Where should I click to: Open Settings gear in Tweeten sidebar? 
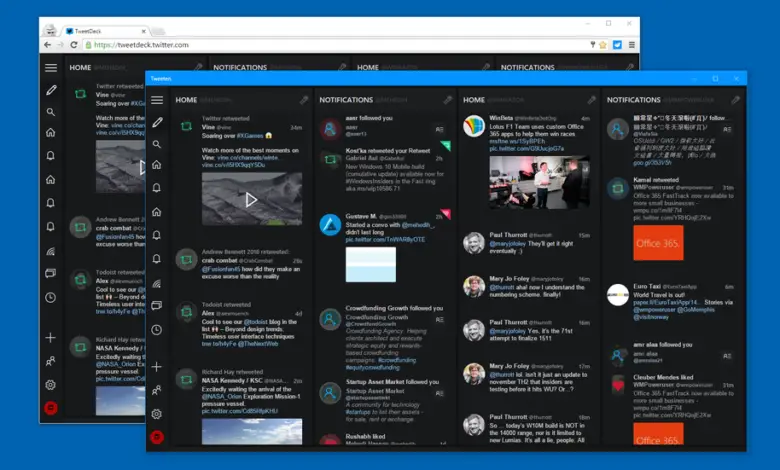(x=157, y=414)
